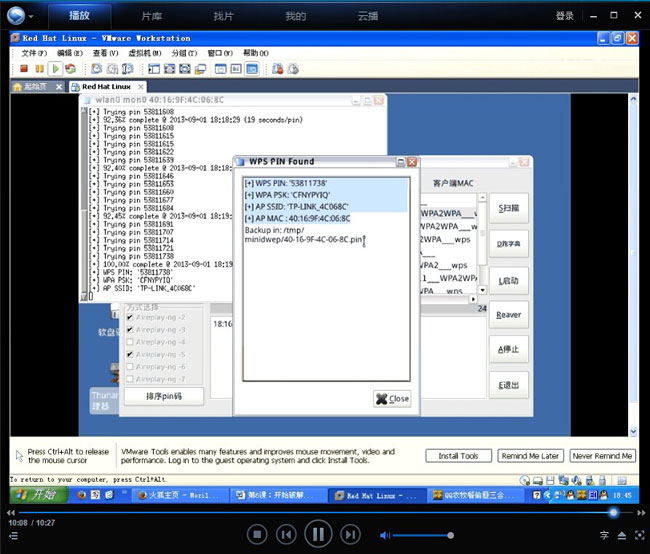650x554 pixels.
Task: Click the player fast-forward double-arrow icon
Action: [641, 513]
